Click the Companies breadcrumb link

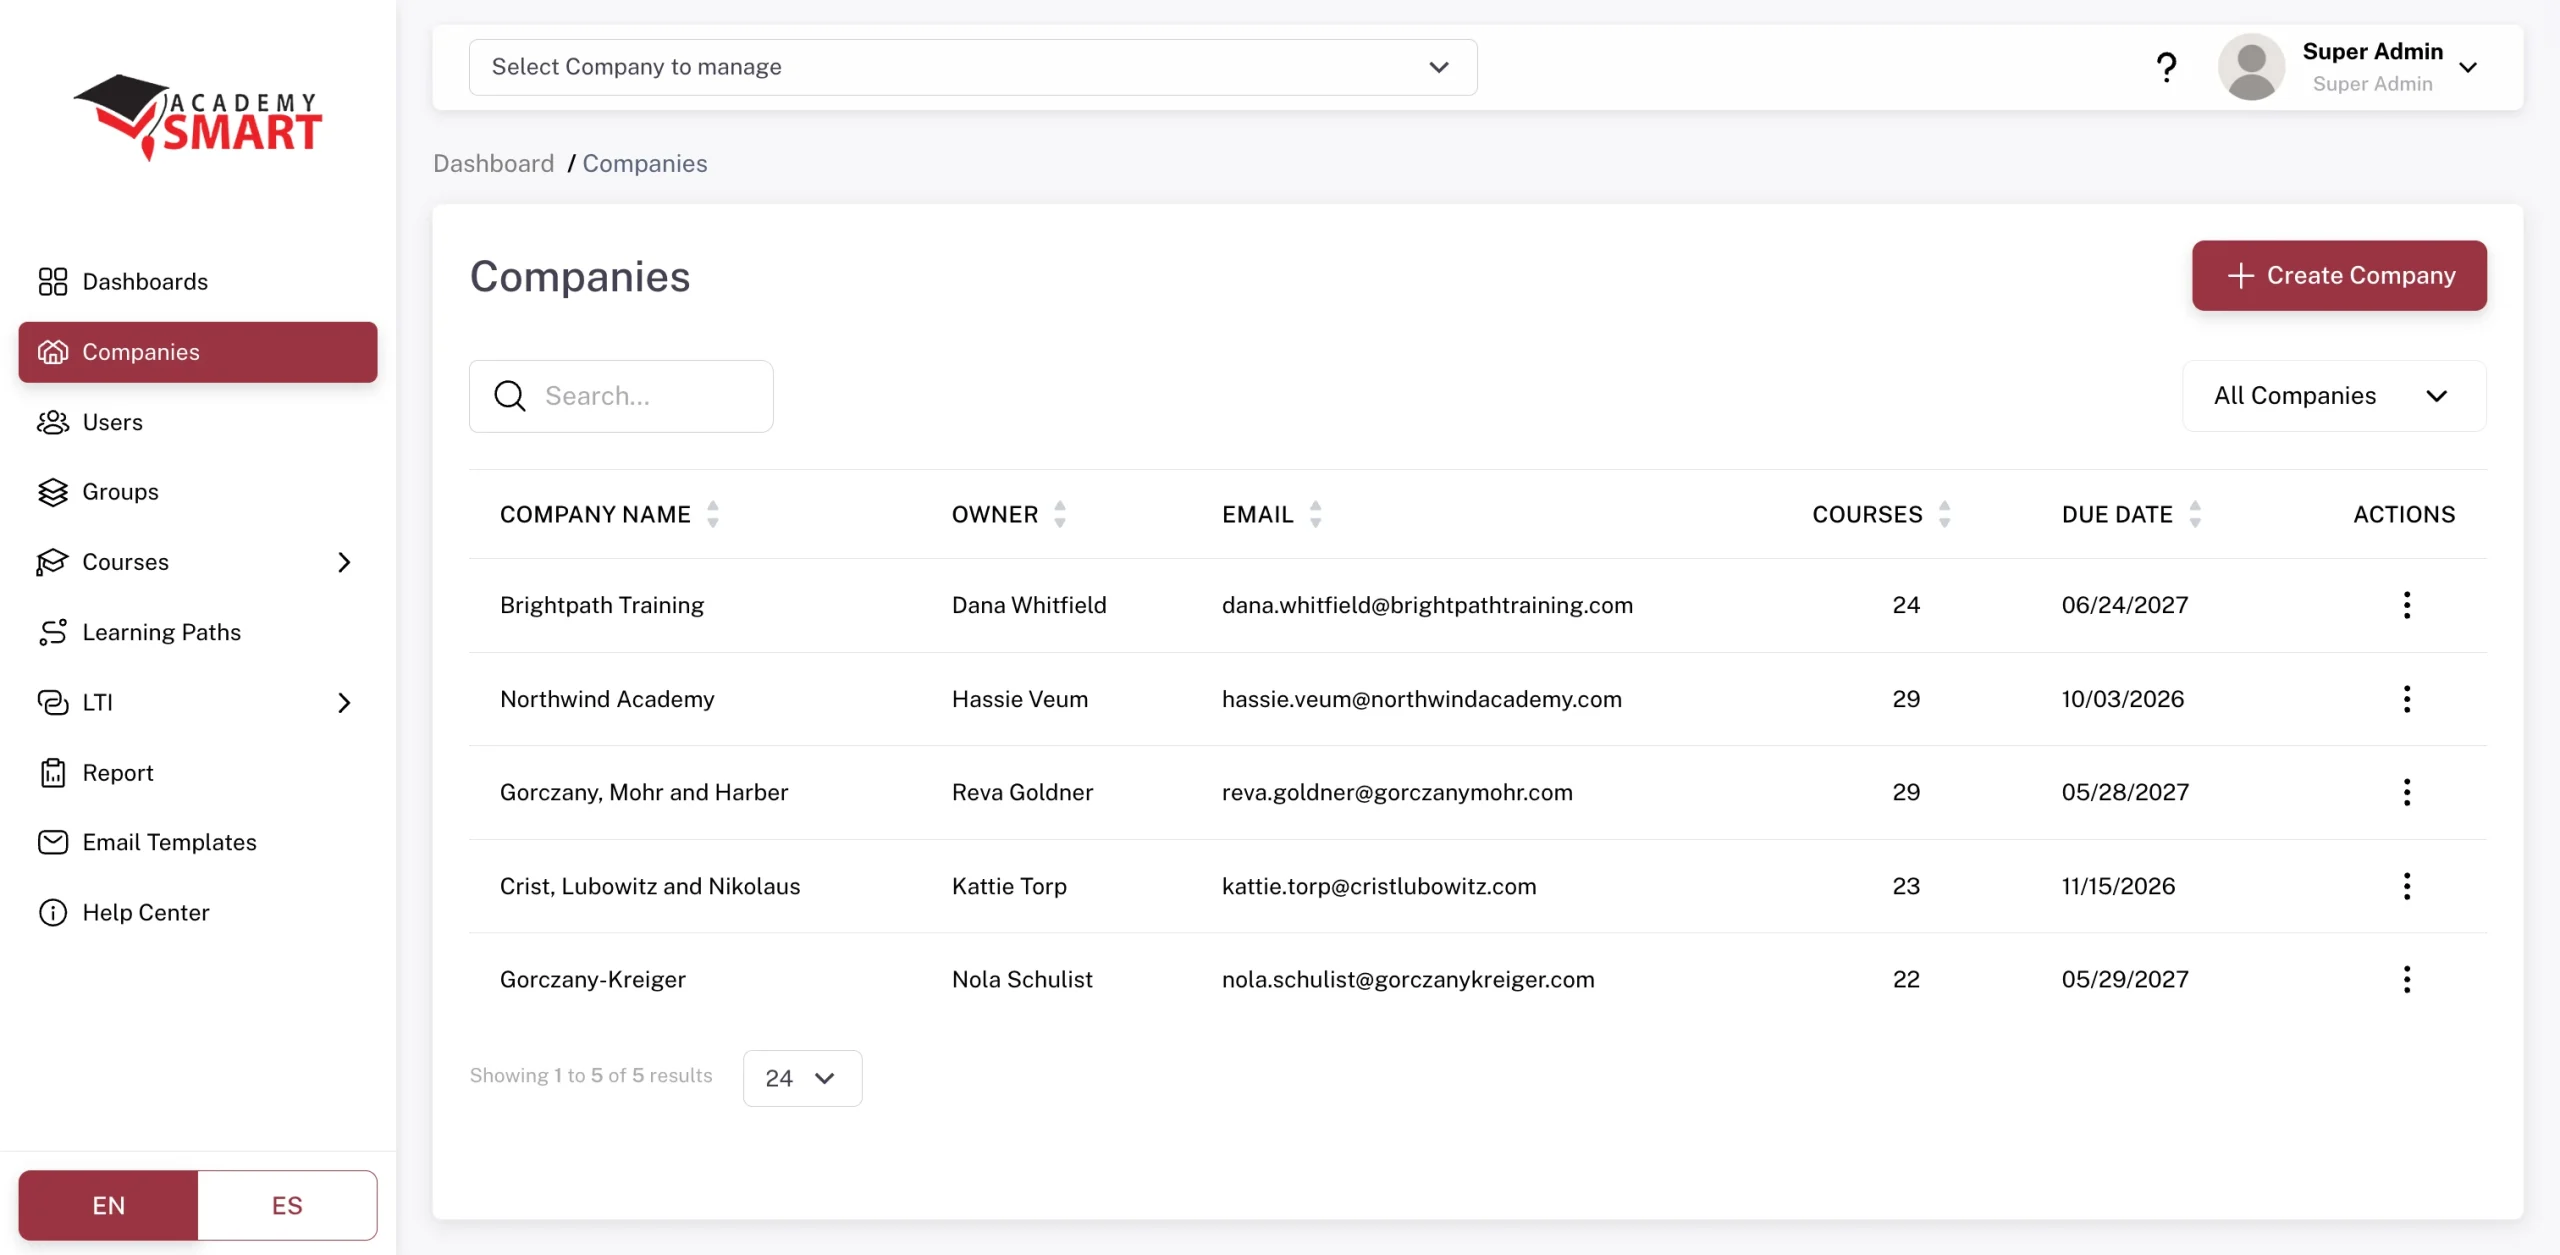pos(645,163)
